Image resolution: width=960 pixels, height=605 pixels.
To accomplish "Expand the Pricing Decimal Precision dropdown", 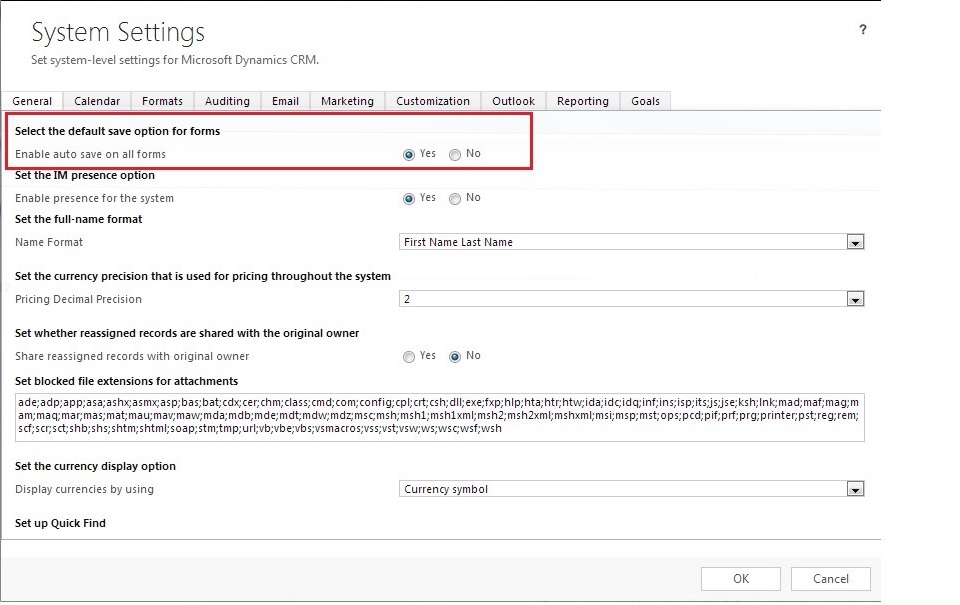I will (854, 299).
